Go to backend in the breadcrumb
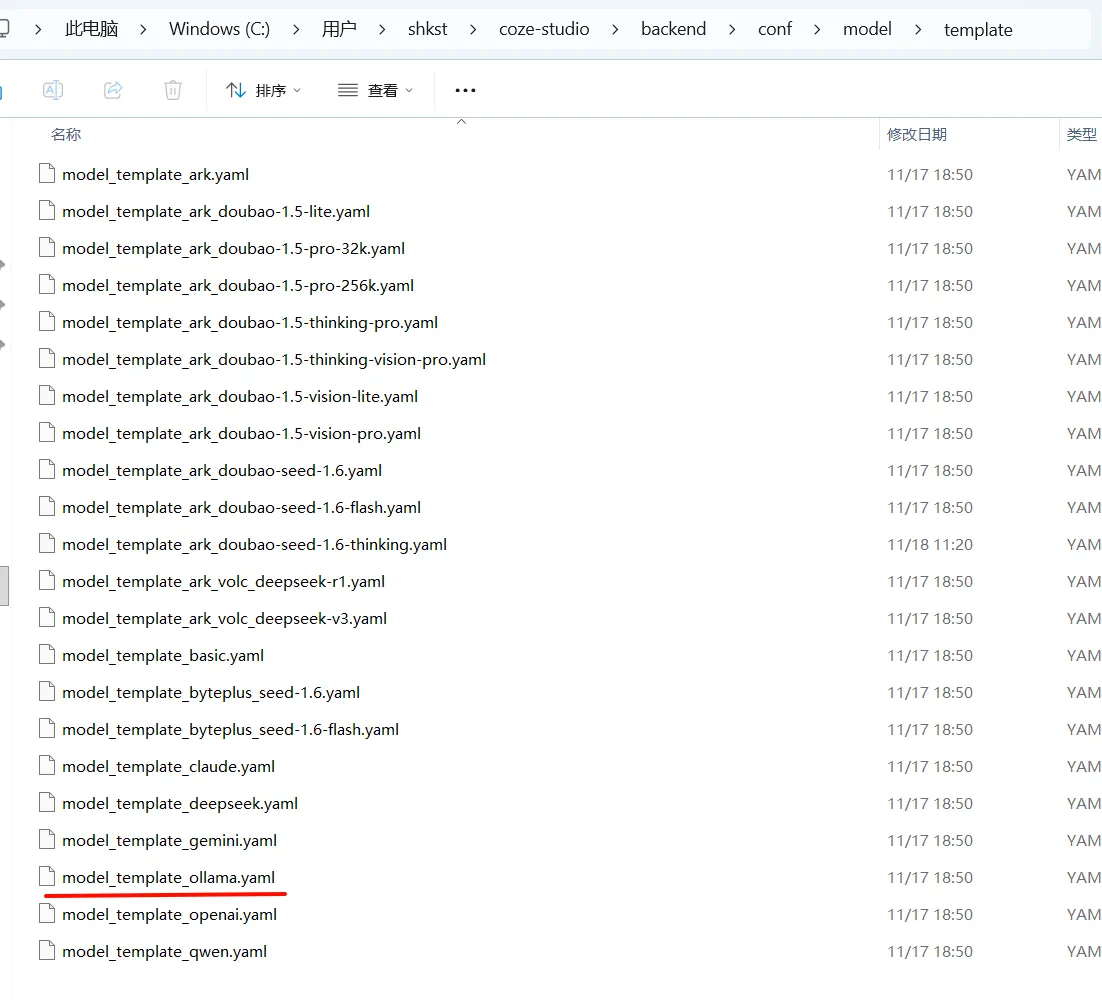This screenshot has height=1000, width=1102. coord(673,29)
